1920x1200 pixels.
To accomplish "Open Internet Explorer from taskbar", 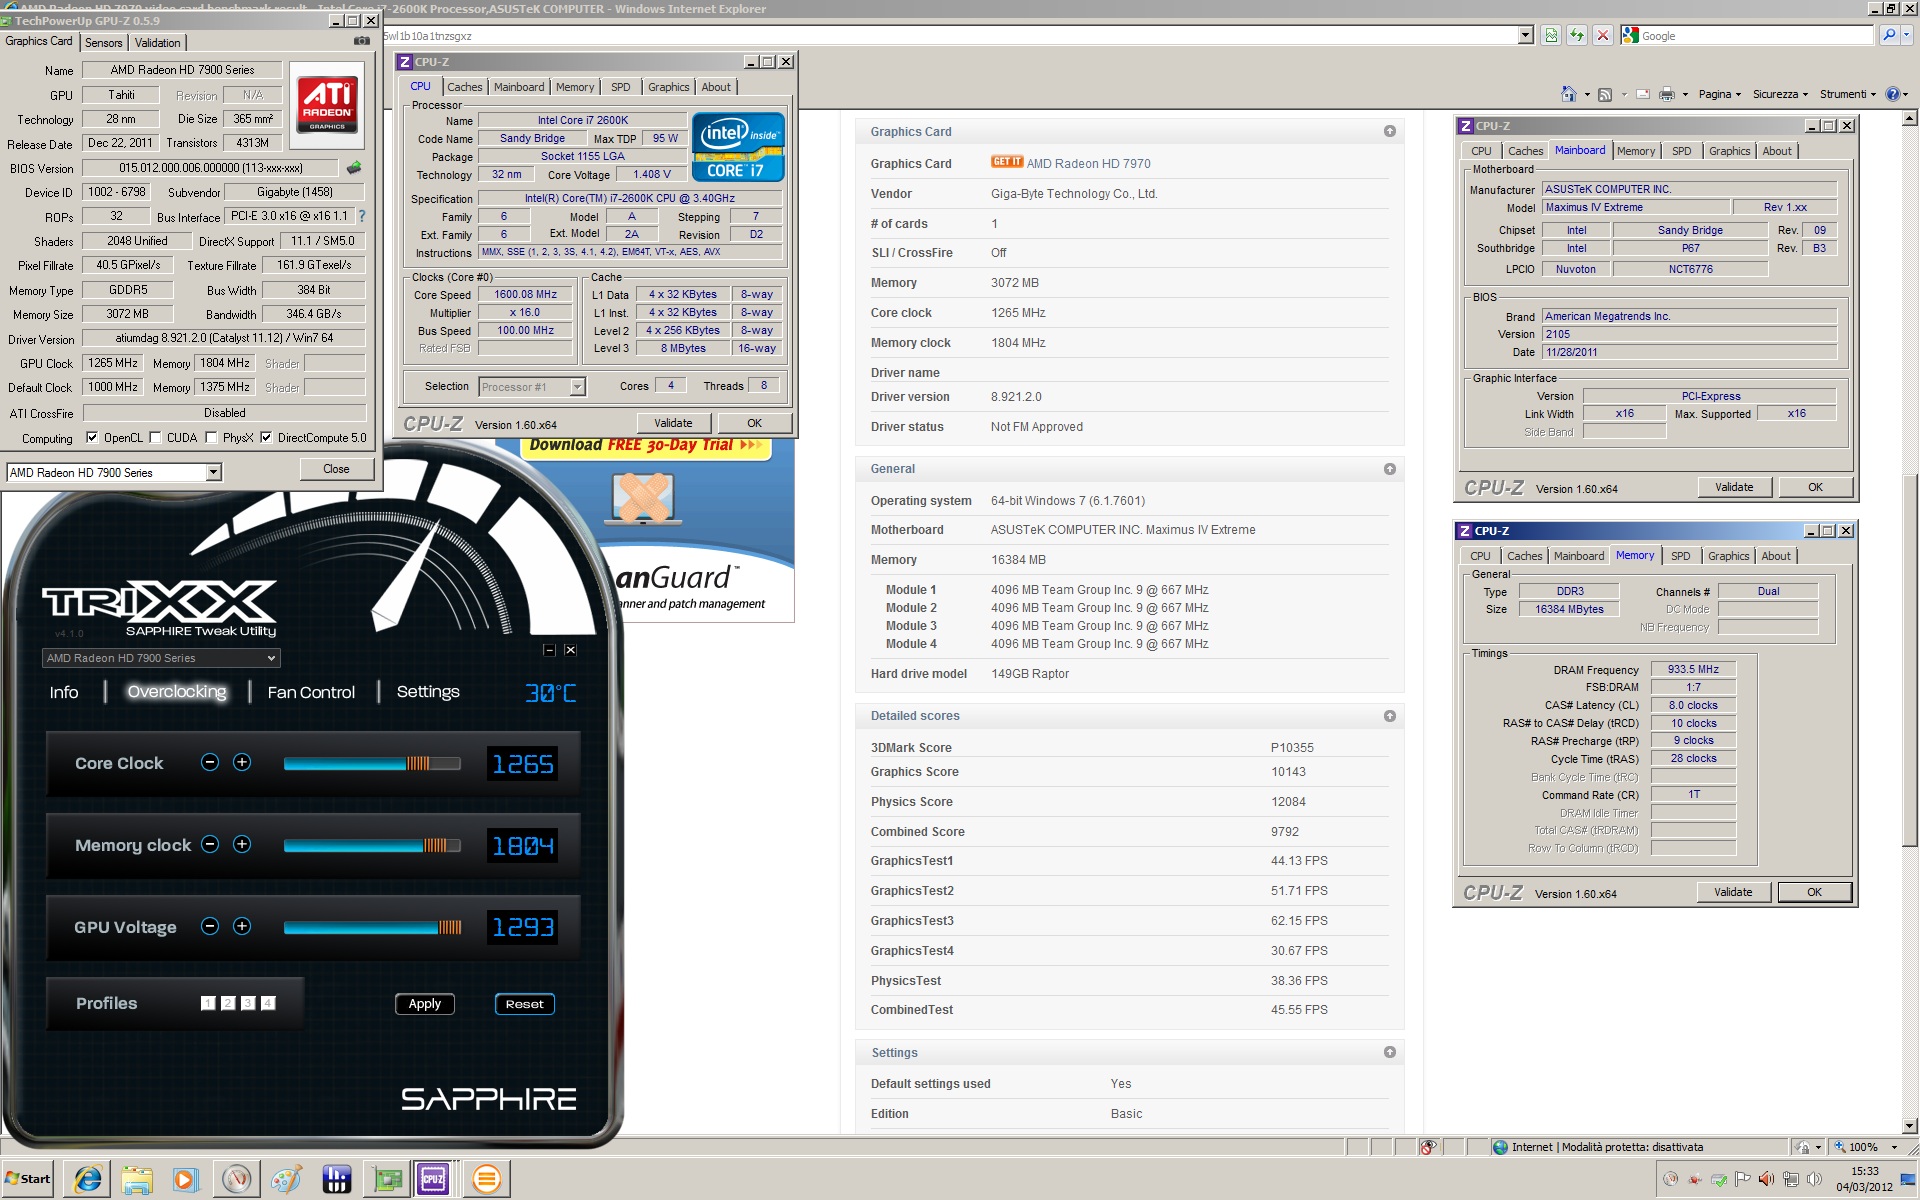I will 88,1179.
